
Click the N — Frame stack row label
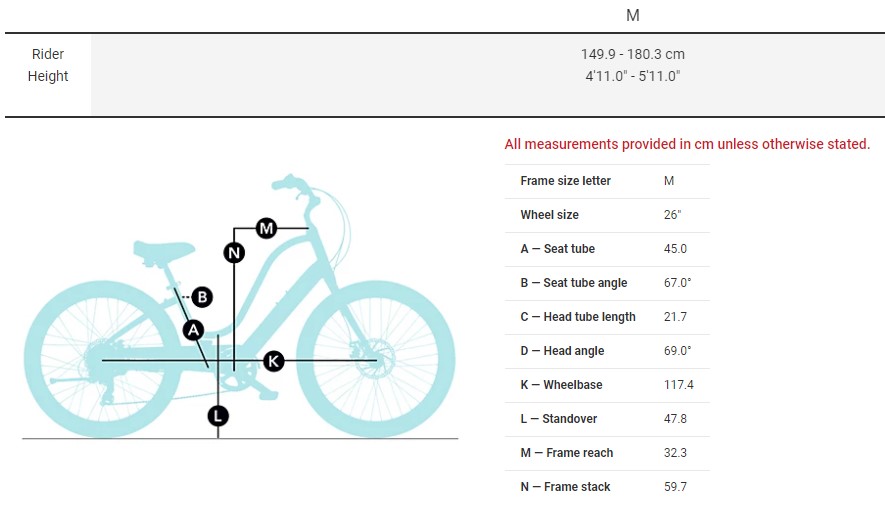click(x=565, y=487)
